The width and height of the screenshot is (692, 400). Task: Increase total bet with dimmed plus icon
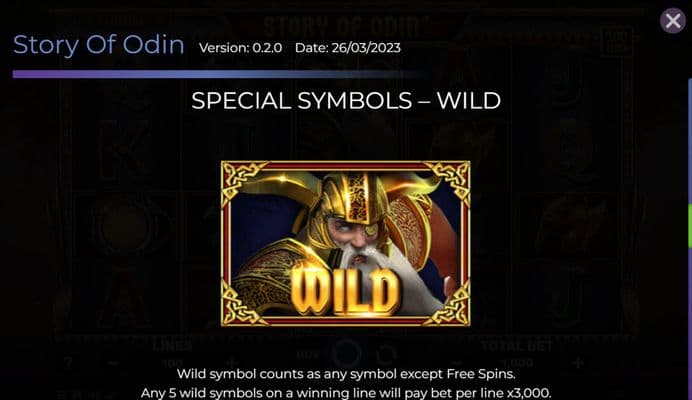tap(578, 363)
